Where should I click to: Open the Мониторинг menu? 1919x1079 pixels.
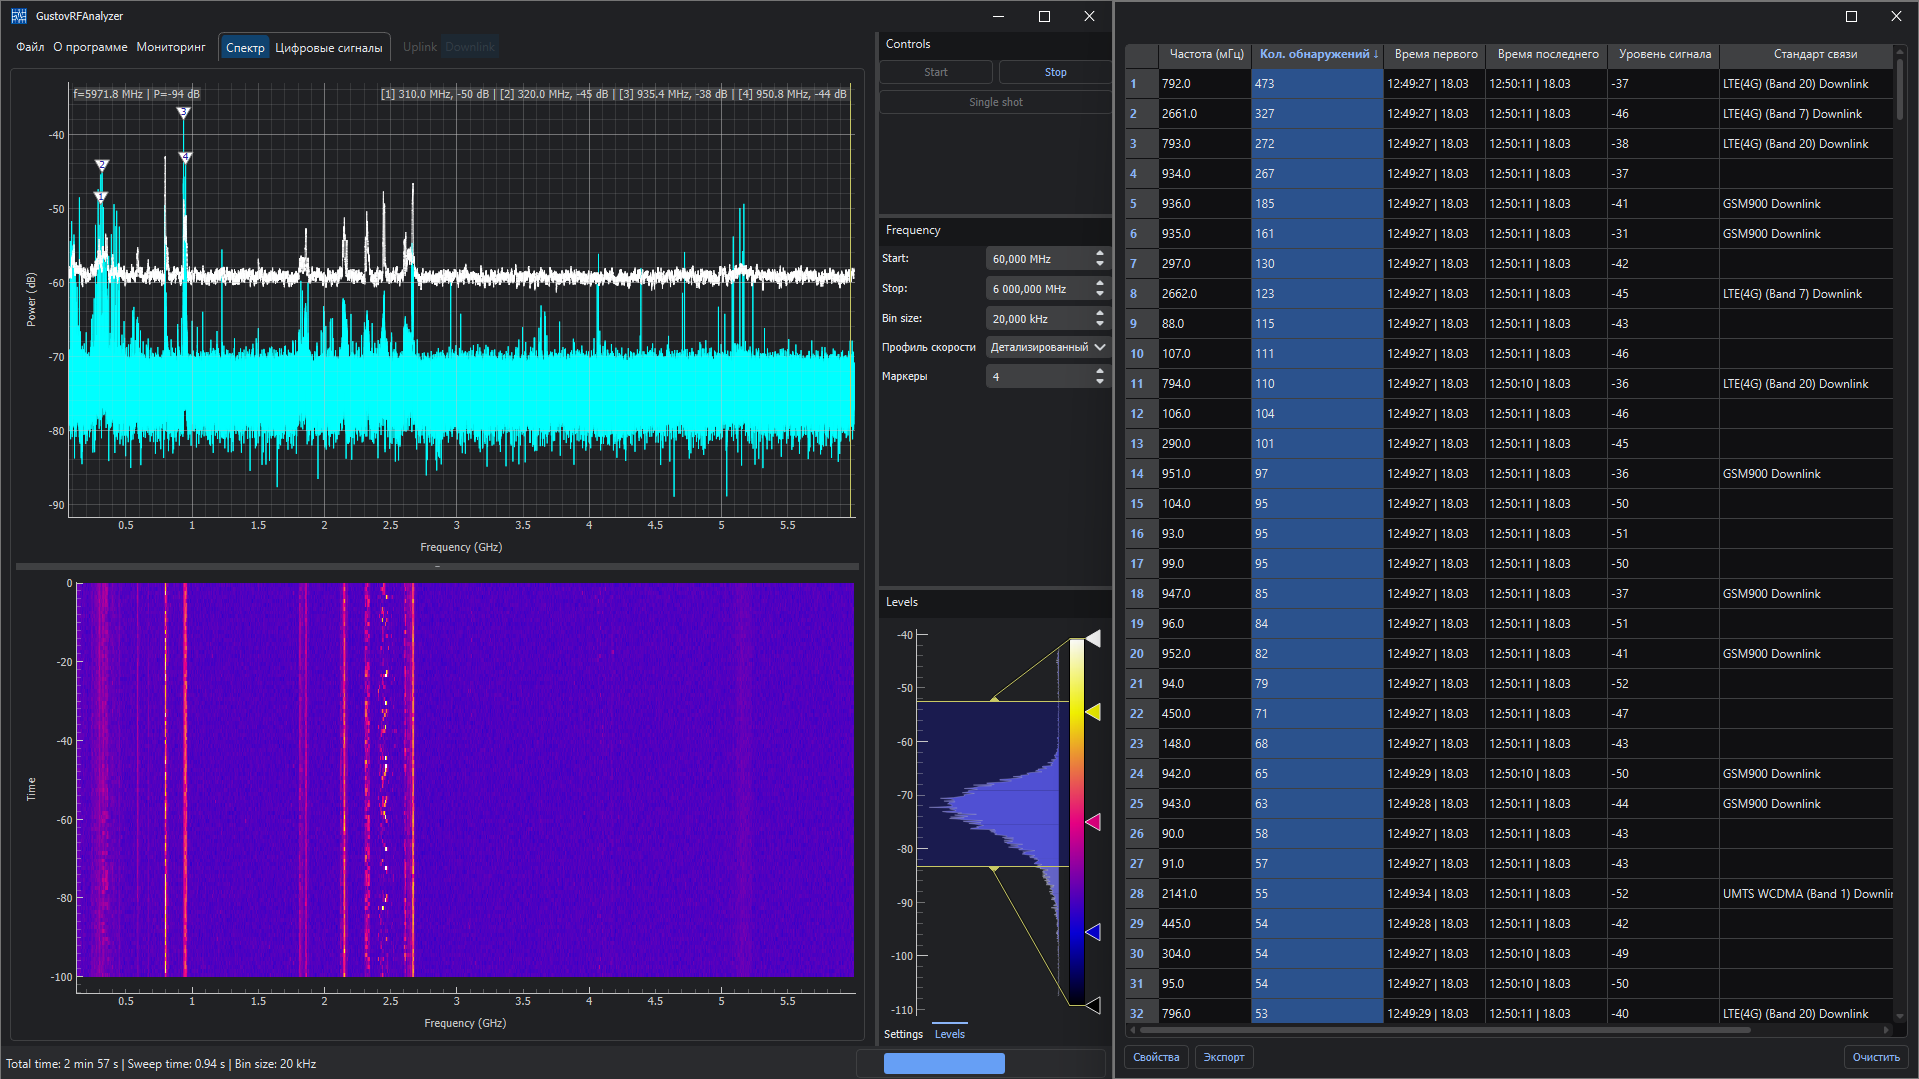pyautogui.click(x=171, y=47)
